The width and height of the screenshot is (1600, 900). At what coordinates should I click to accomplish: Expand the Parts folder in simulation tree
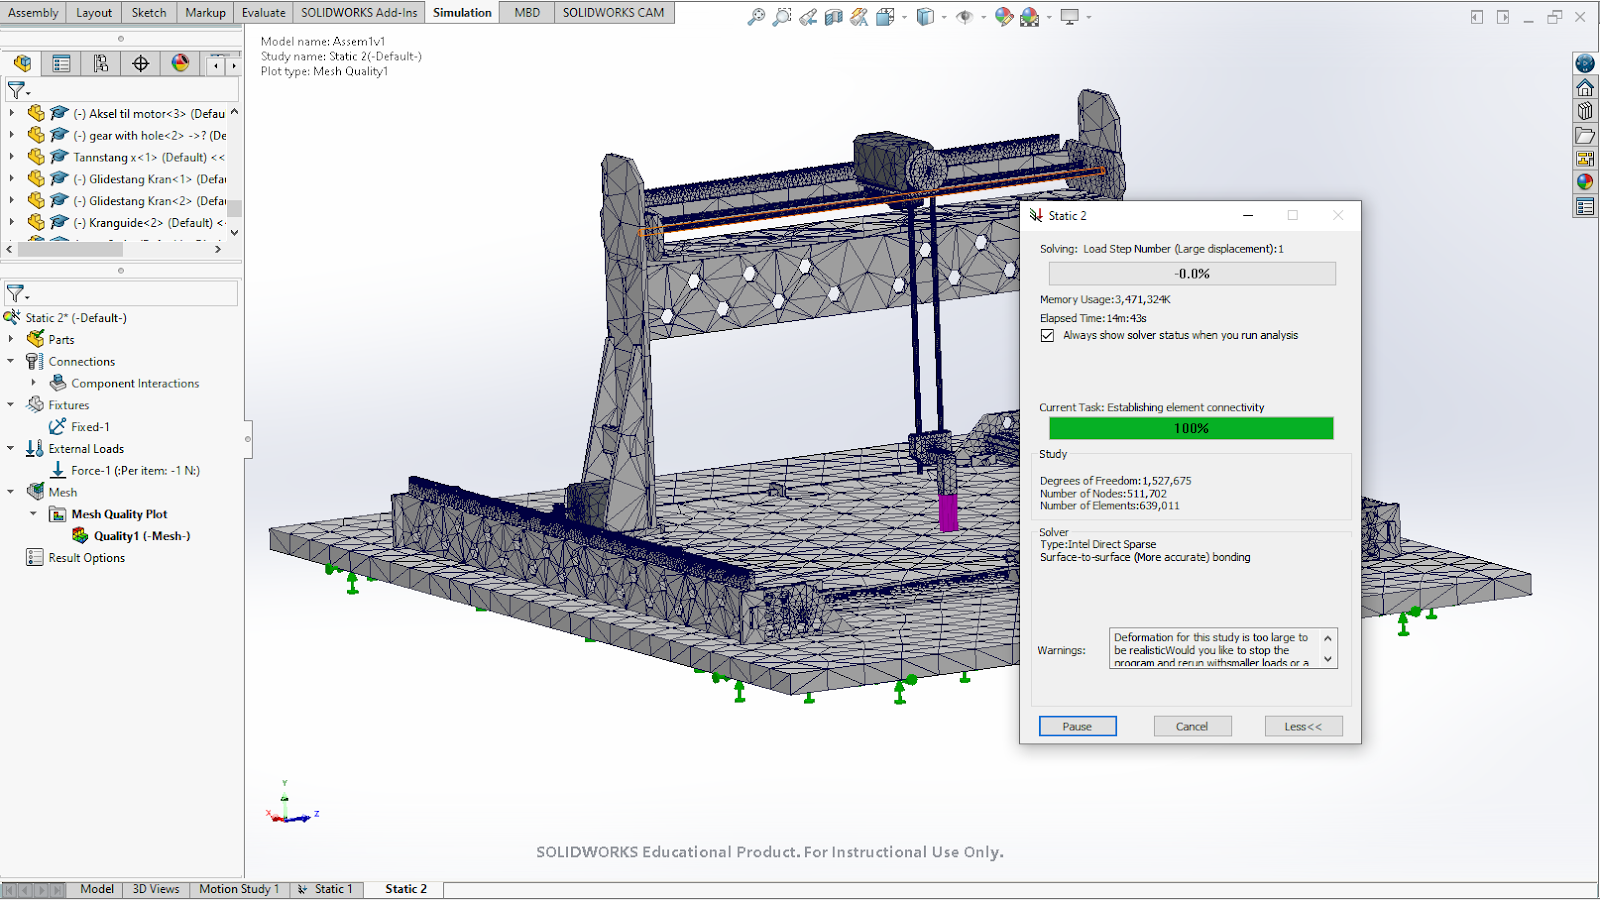coord(12,339)
